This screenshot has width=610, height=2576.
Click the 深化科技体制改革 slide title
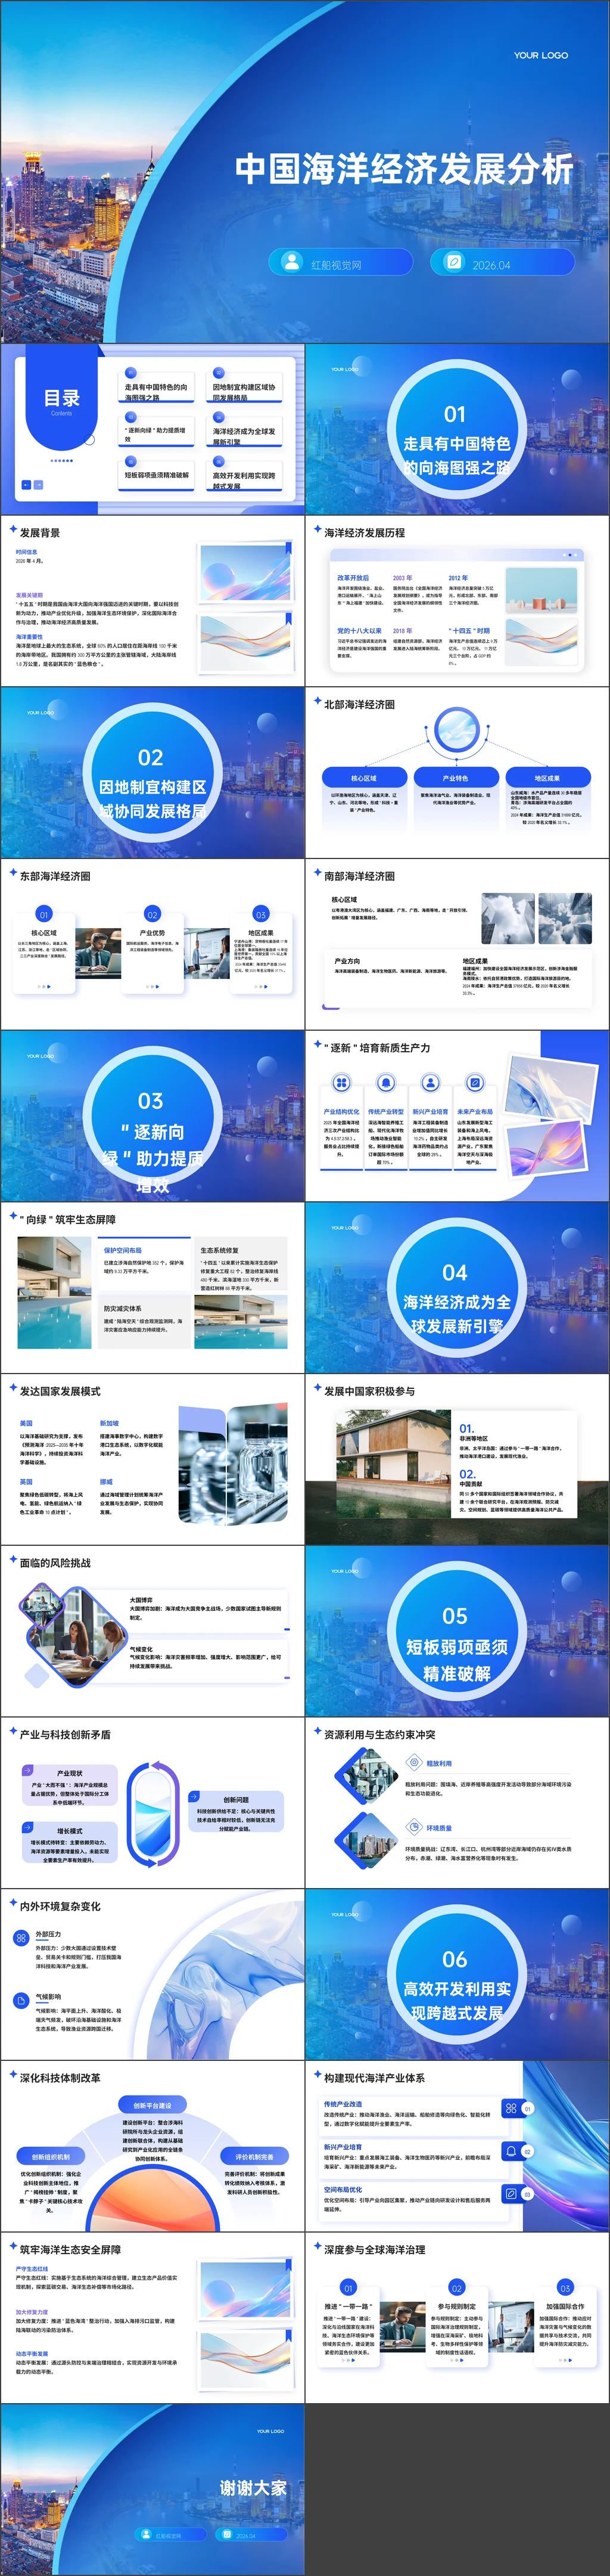tap(60, 2077)
